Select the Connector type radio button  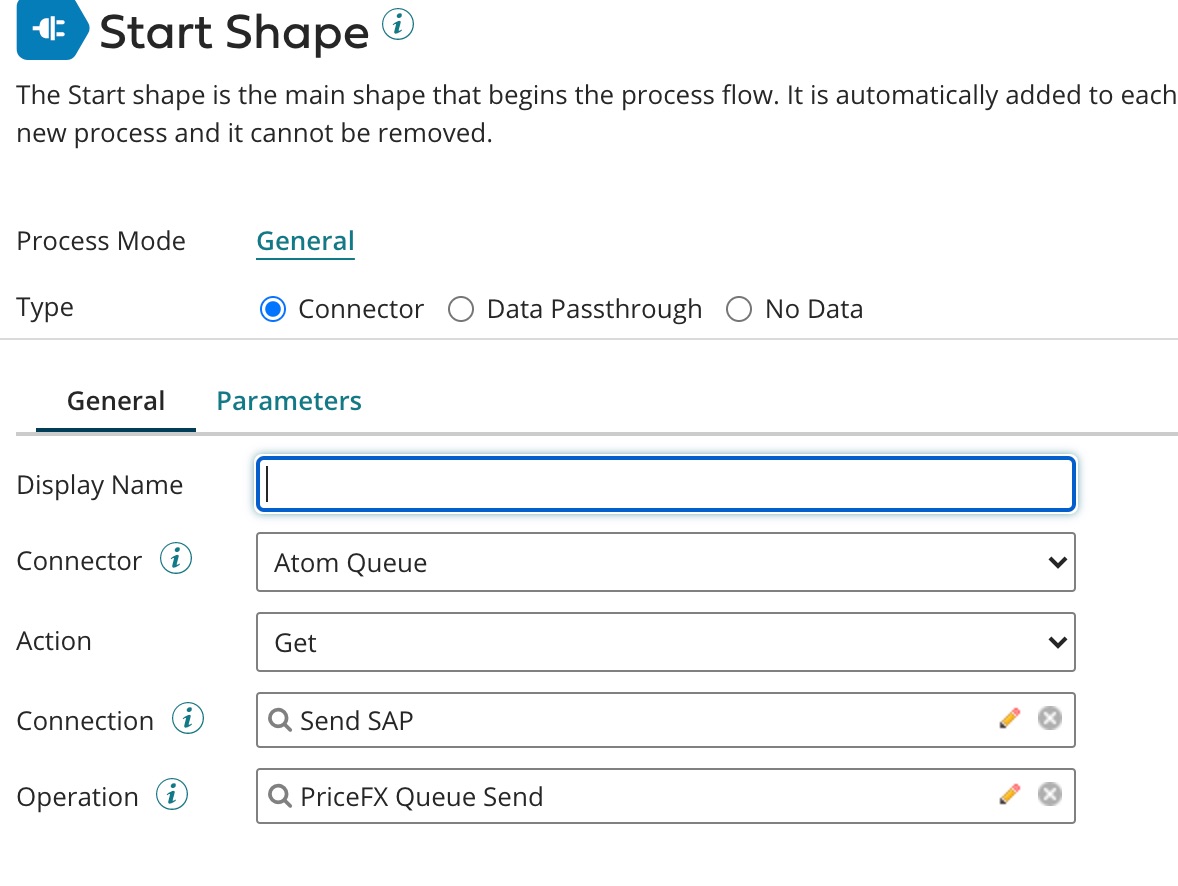pos(272,309)
